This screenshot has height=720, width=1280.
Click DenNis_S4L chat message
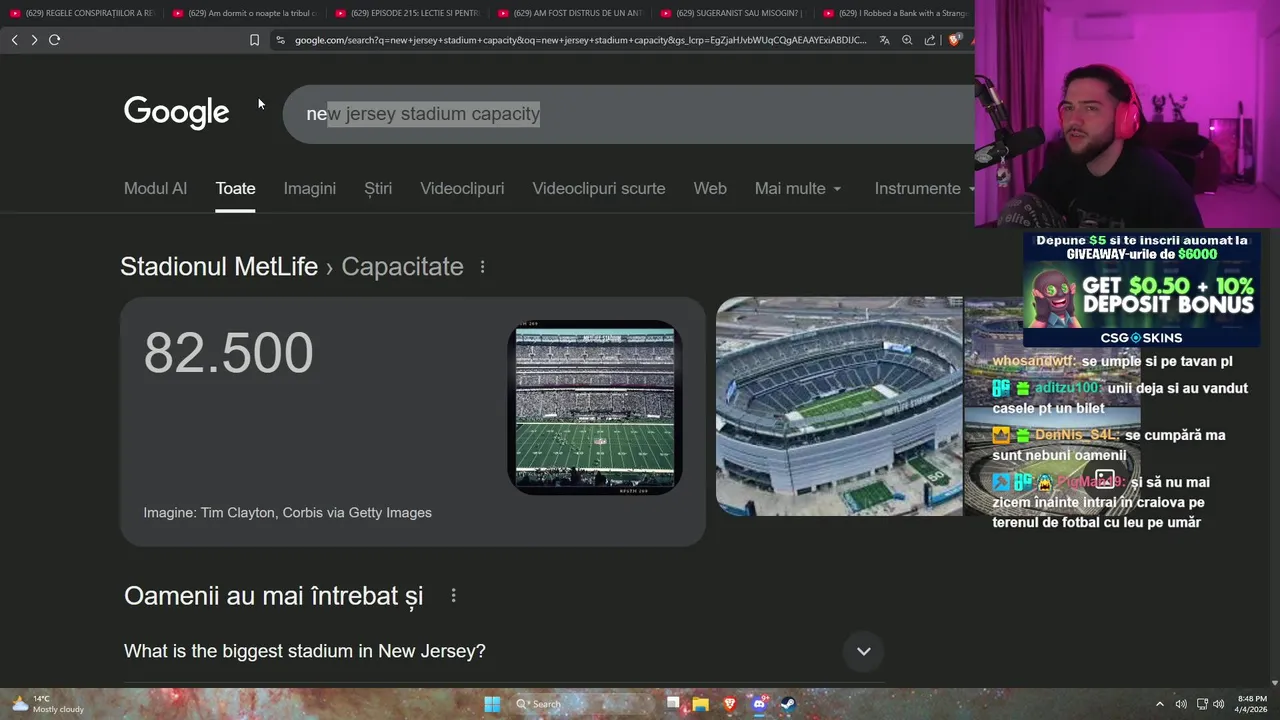pyautogui.click(x=1108, y=445)
